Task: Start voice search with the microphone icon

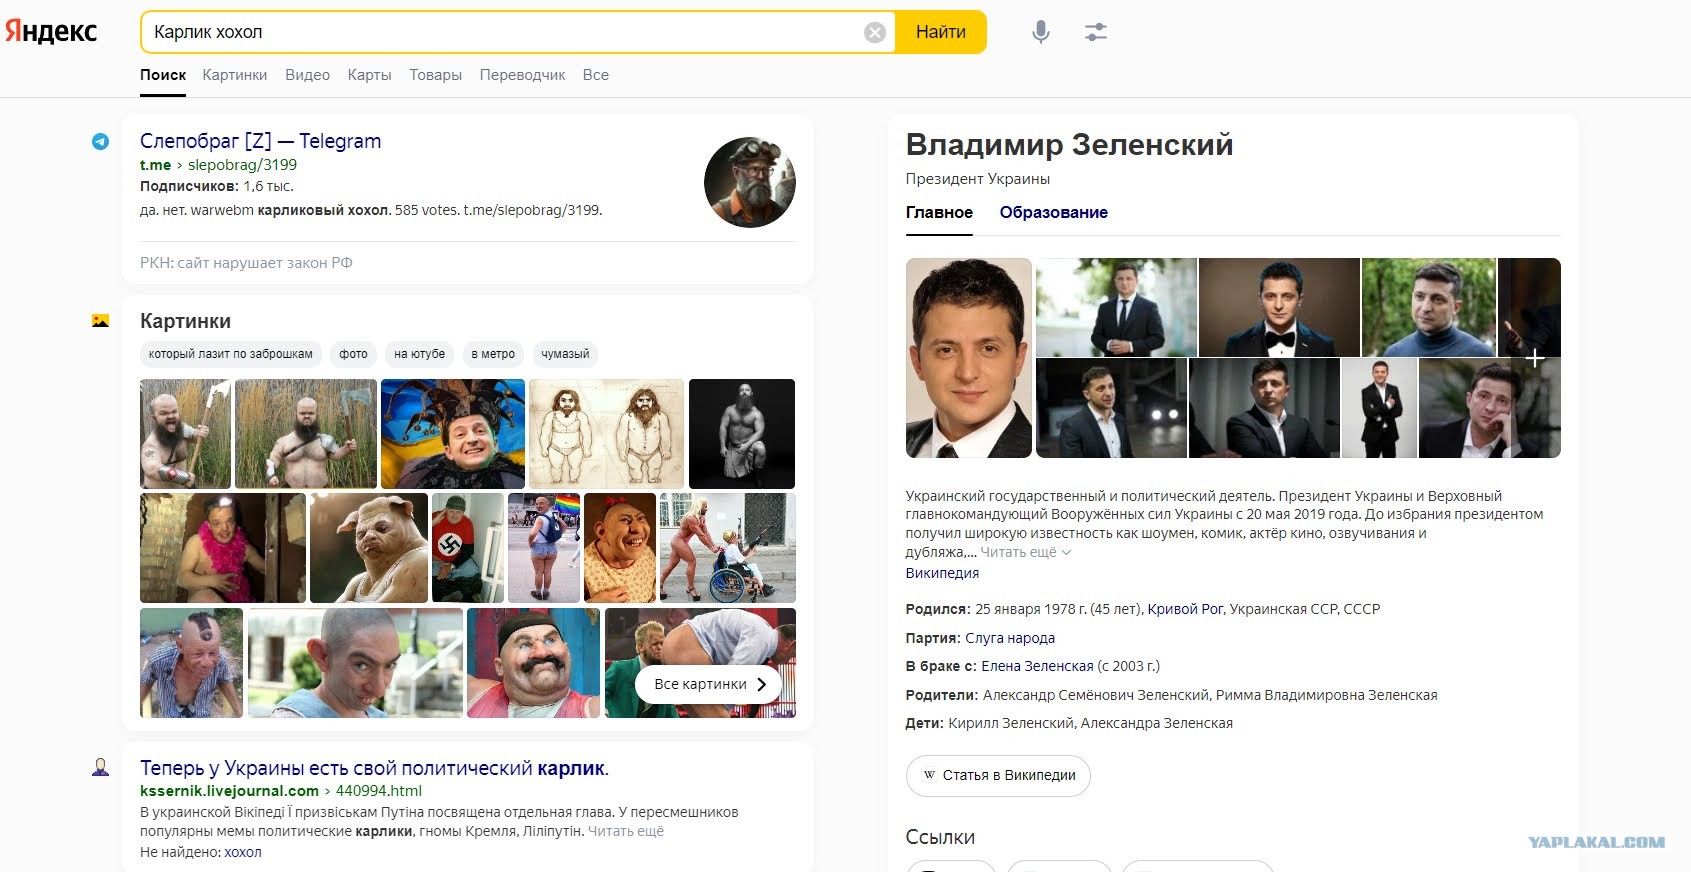Action: click(1041, 32)
